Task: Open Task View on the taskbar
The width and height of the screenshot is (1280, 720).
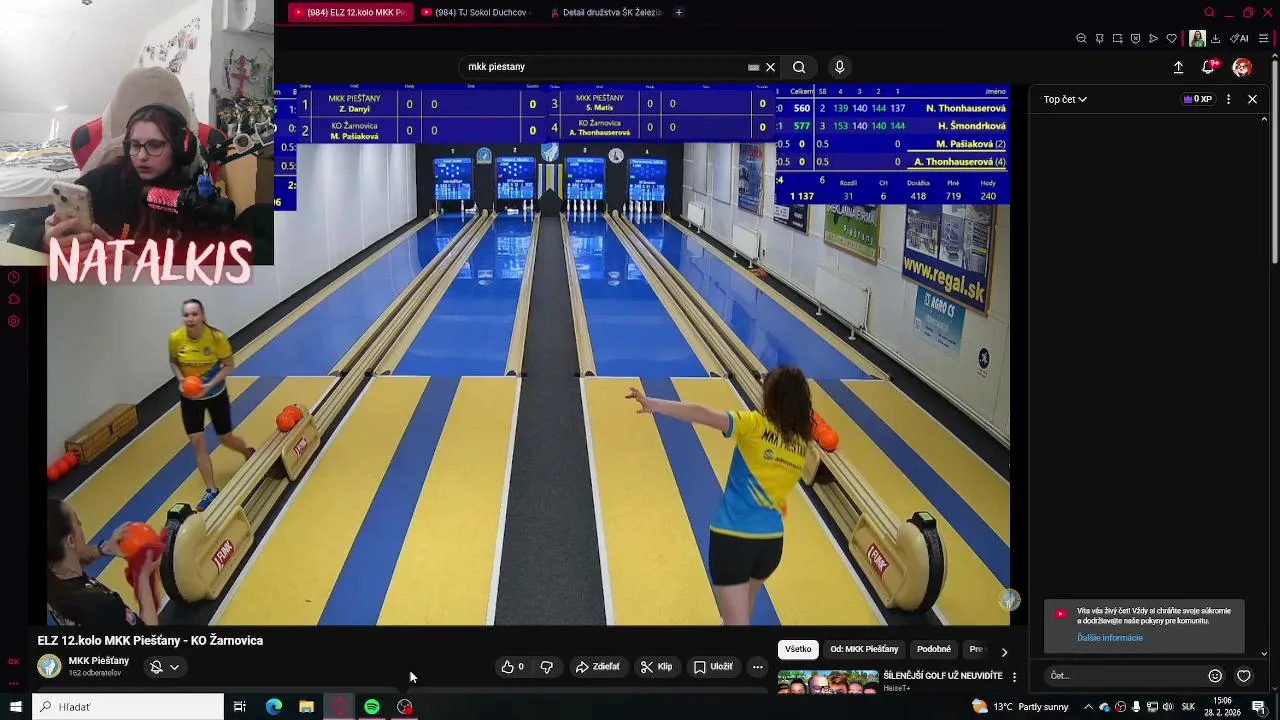Action: coord(240,707)
